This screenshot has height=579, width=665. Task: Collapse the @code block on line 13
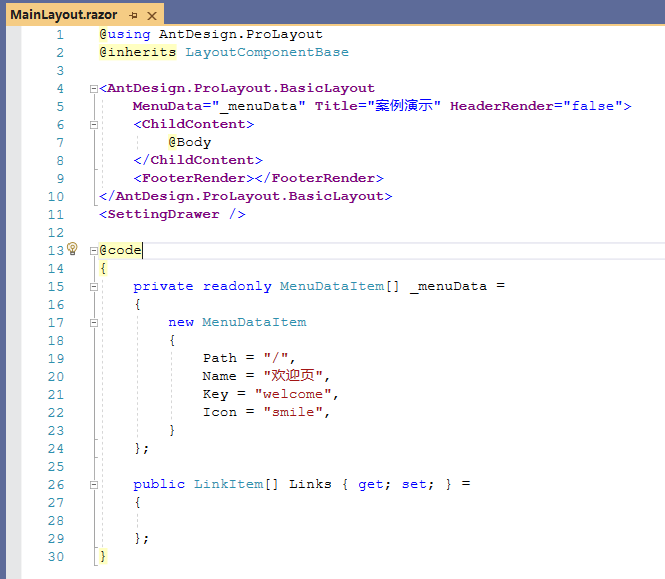point(94,251)
